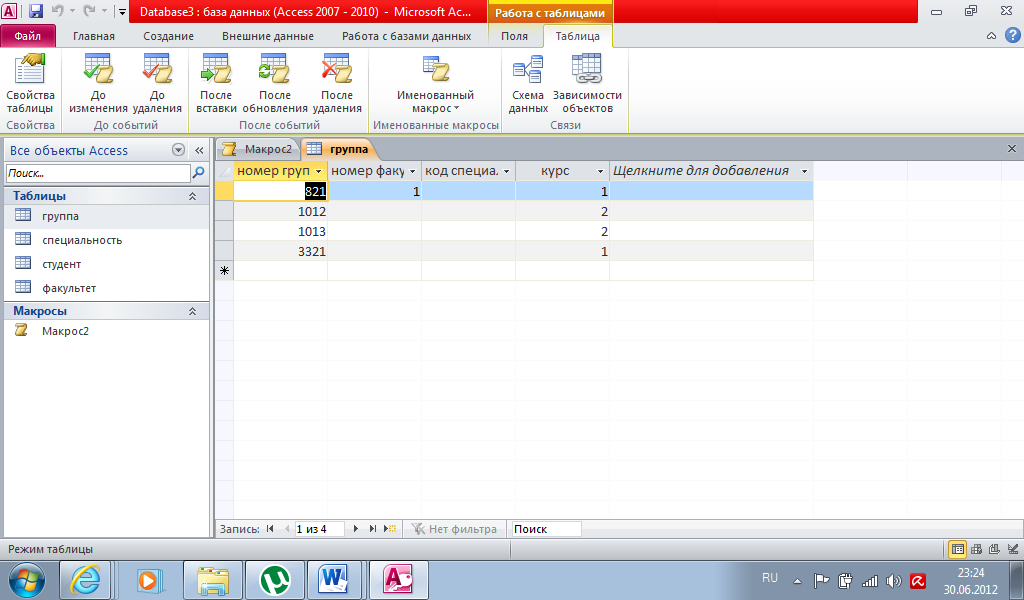Collapse the navigation pane with double chevron
This screenshot has height=600, width=1024.
(199, 150)
